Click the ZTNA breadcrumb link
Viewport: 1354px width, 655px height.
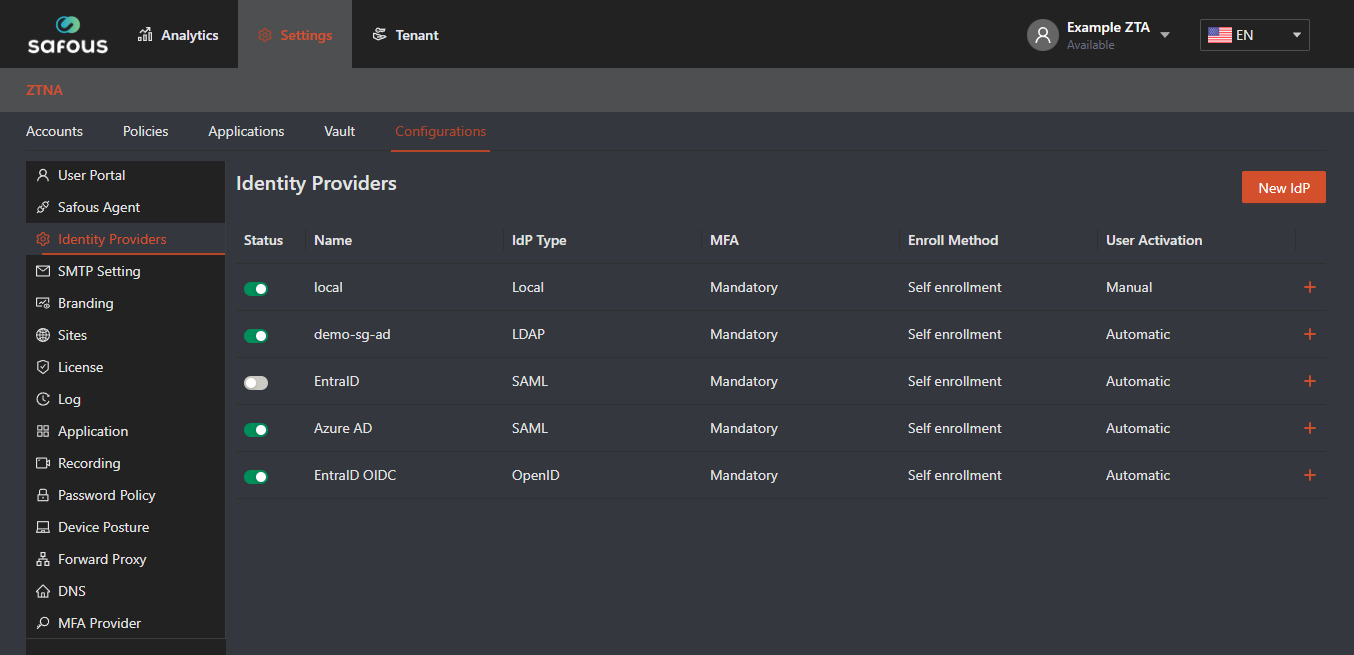44,90
